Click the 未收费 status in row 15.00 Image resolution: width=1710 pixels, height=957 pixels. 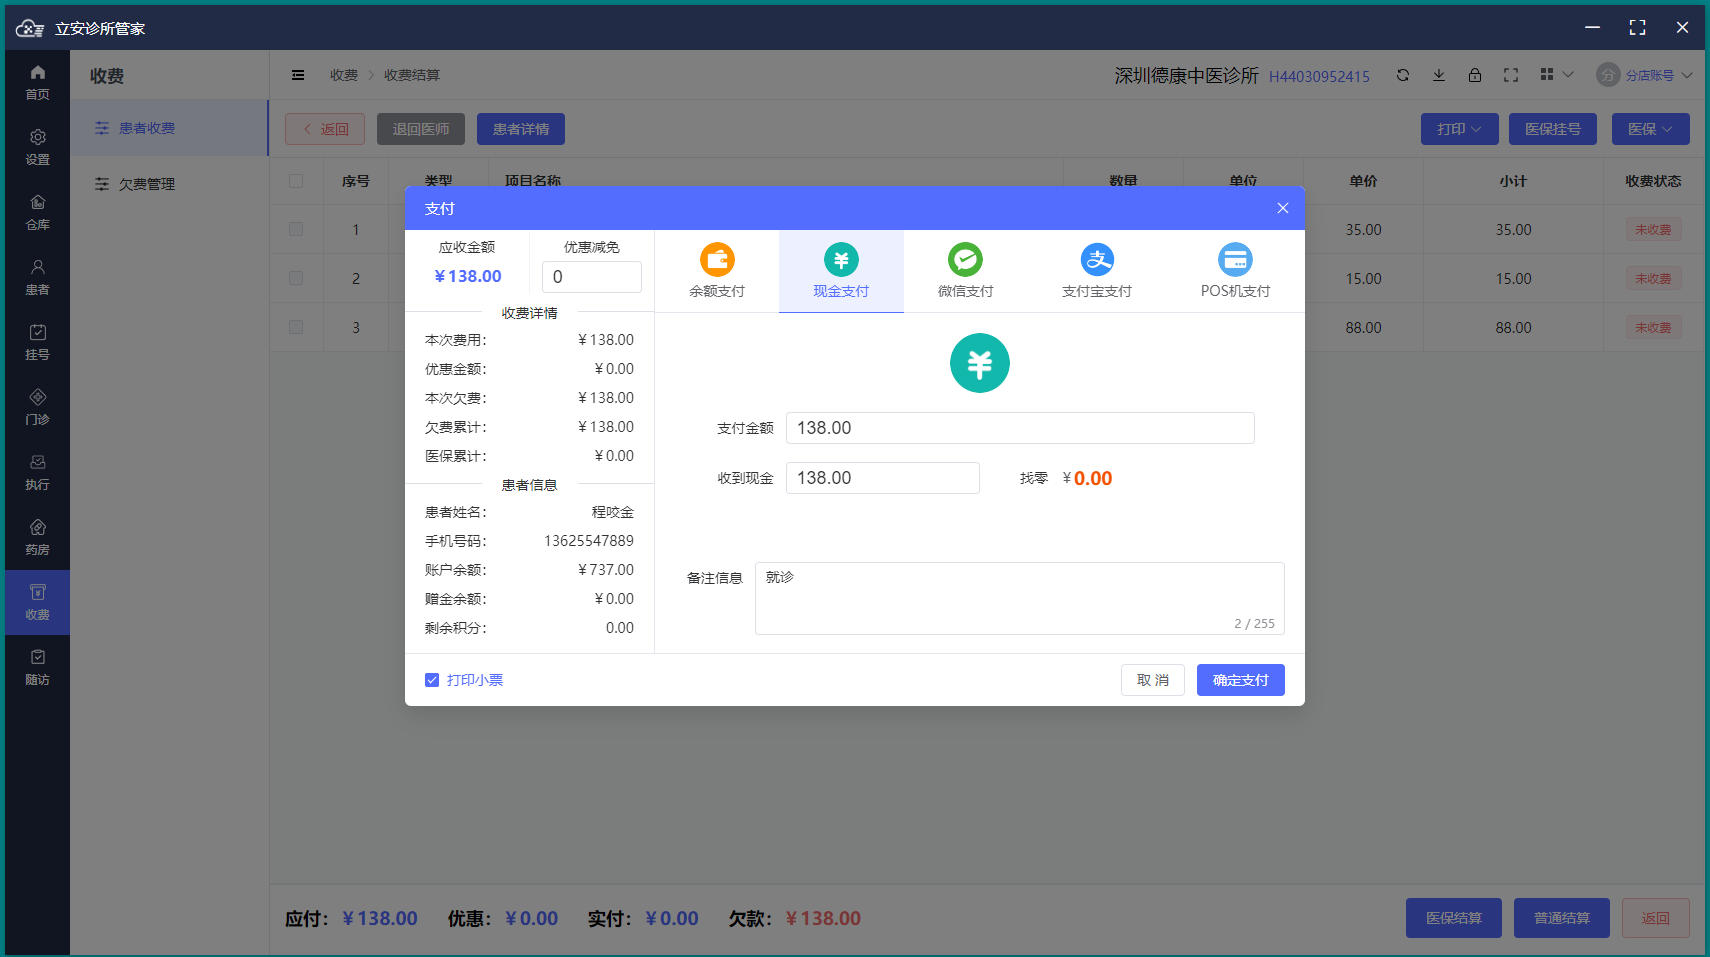coord(1653,278)
